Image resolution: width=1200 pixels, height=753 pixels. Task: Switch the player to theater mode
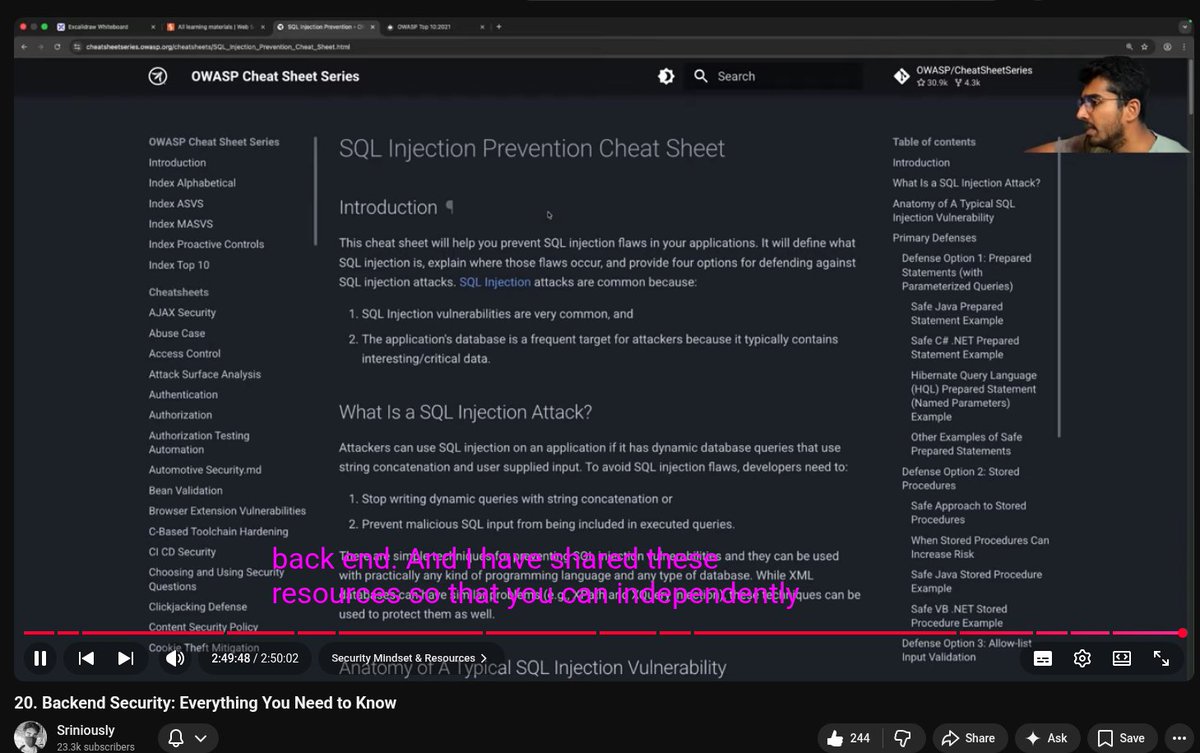1122,658
